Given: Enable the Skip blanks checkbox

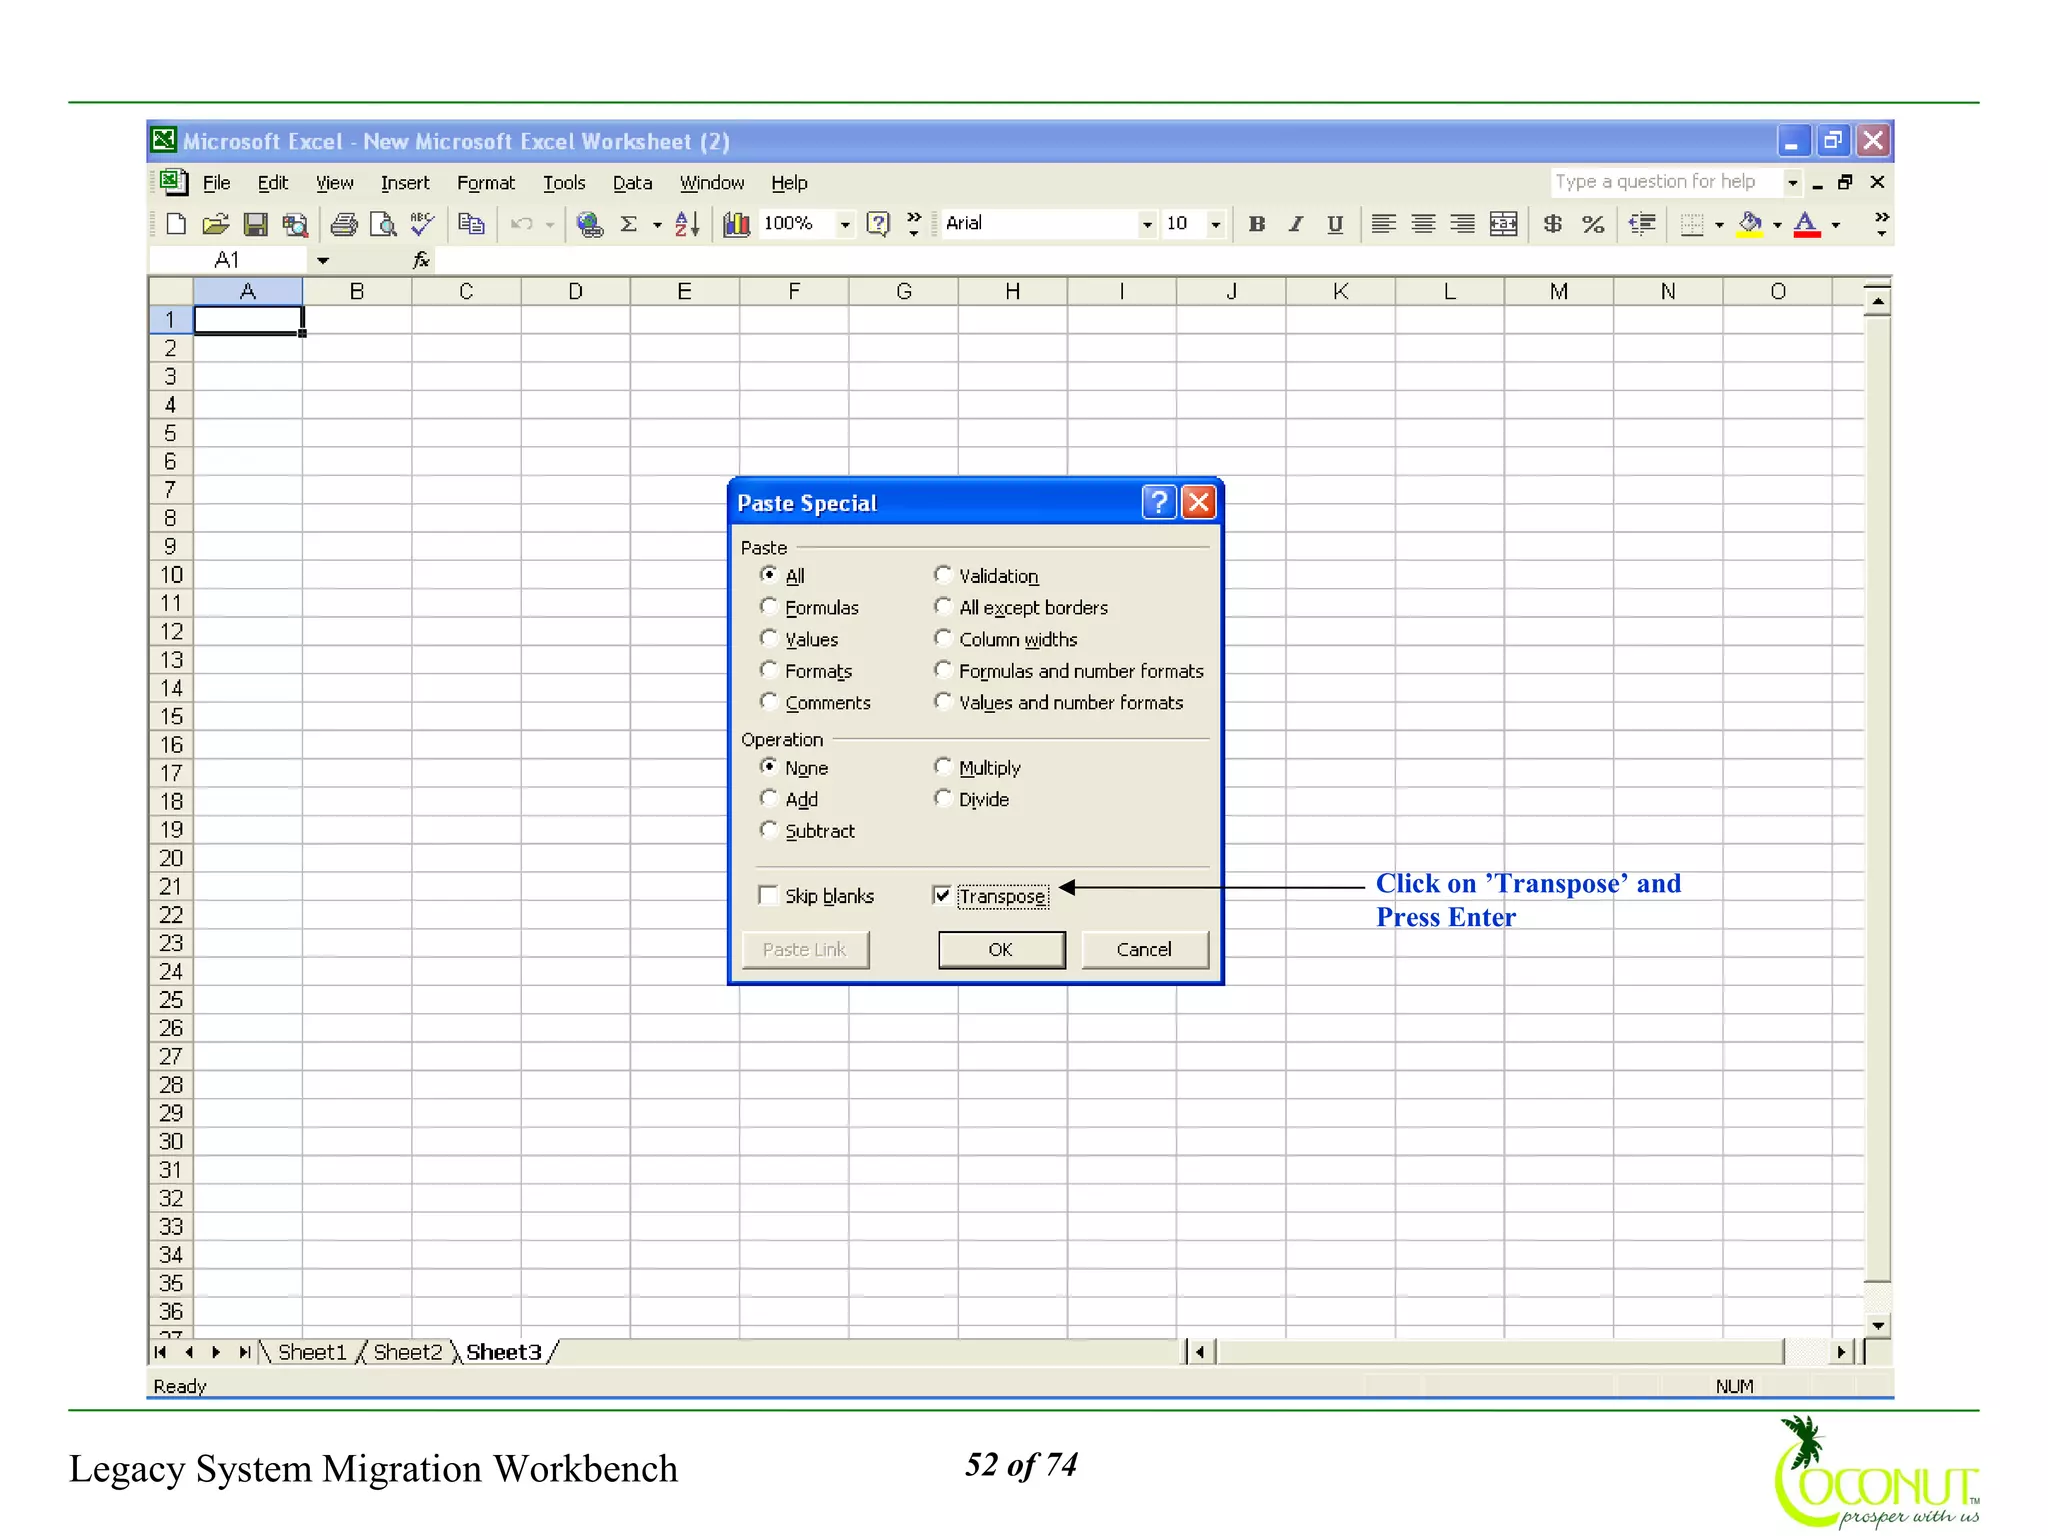Looking at the screenshot, I should coord(768,895).
